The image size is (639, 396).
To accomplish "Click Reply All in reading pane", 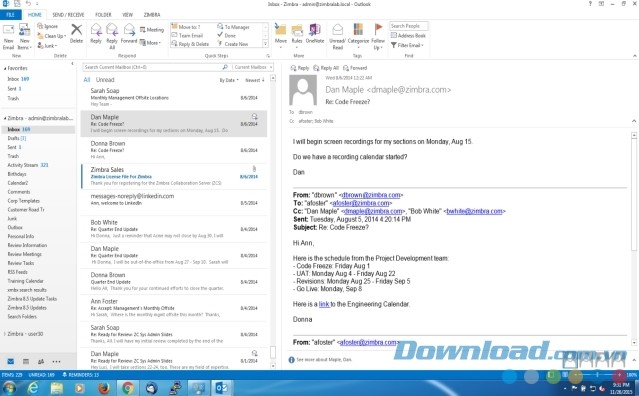I will (x=326, y=68).
